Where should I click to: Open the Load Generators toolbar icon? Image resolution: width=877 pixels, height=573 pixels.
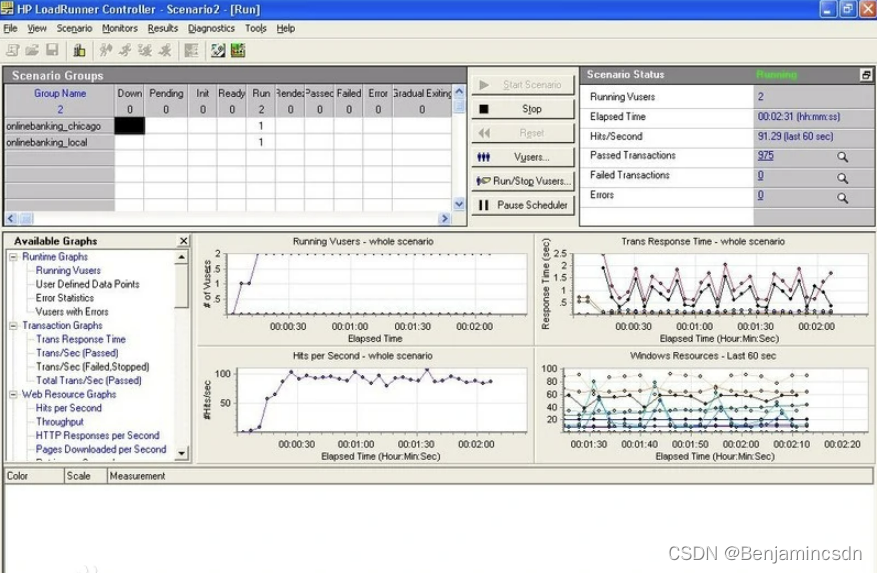tap(79, 50)
